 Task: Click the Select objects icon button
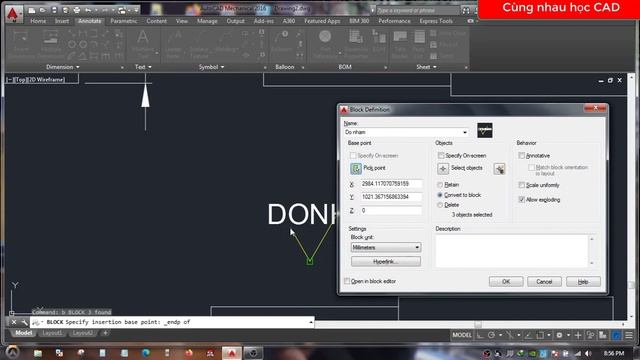443,168
